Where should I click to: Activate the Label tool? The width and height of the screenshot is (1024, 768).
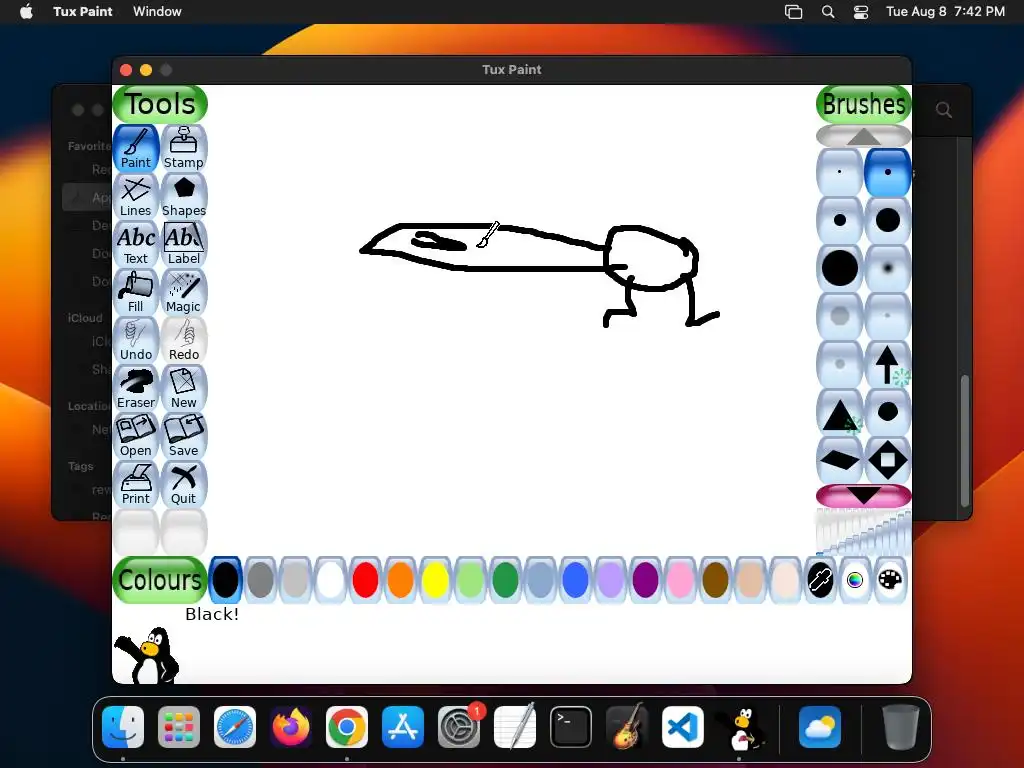[x=184, y=244]
